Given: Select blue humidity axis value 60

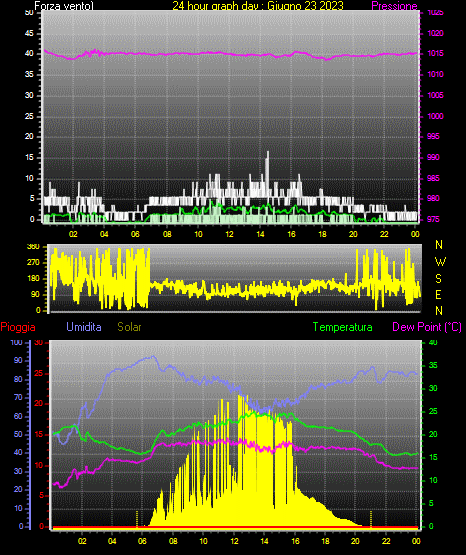Looking at the screenshot, I should tap(18, 416).
